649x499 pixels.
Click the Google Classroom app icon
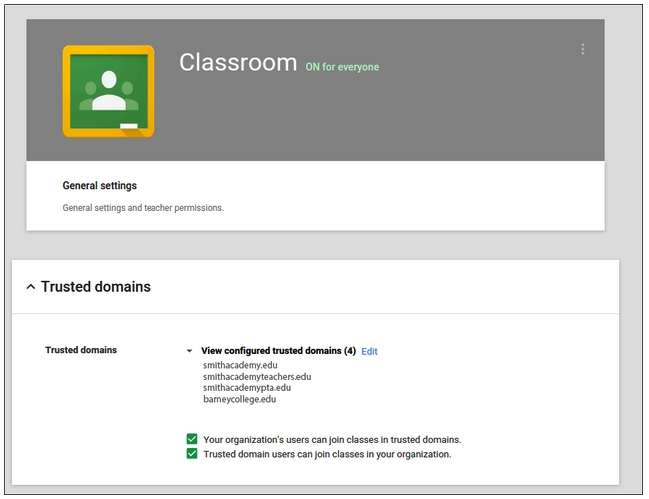coord(108,91)
